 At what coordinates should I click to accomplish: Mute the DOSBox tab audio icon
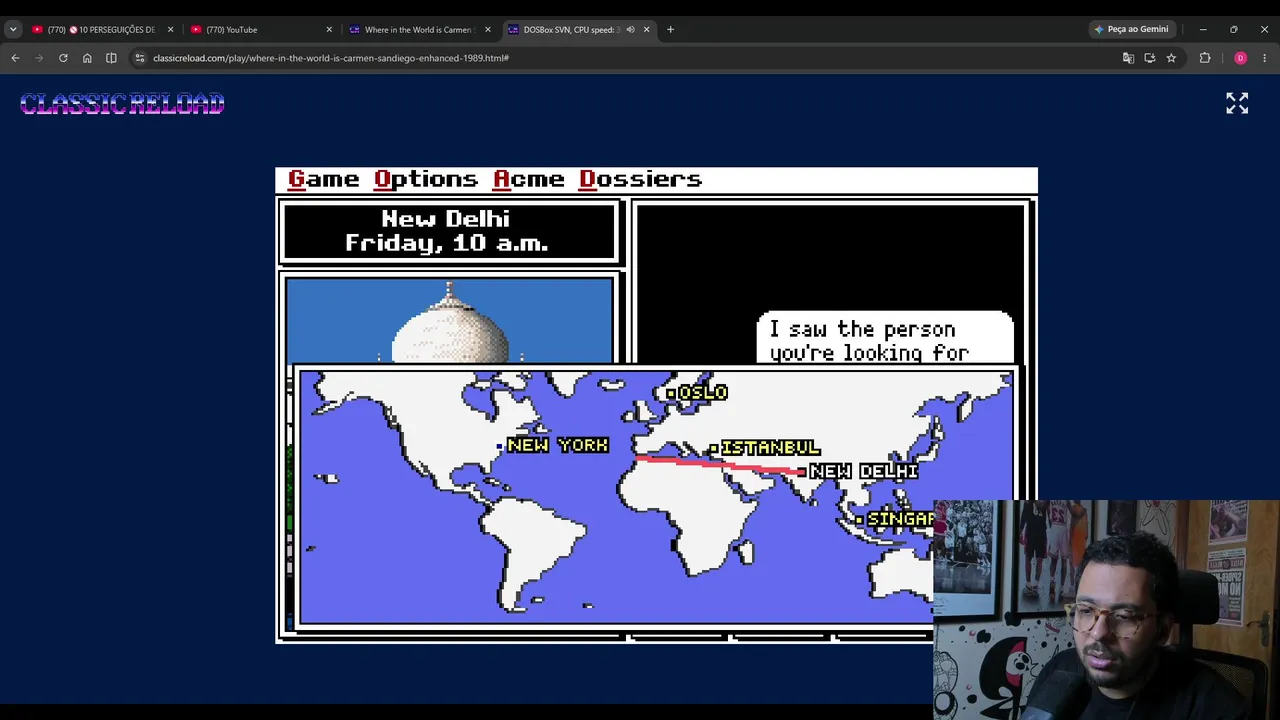coord(630,30)
